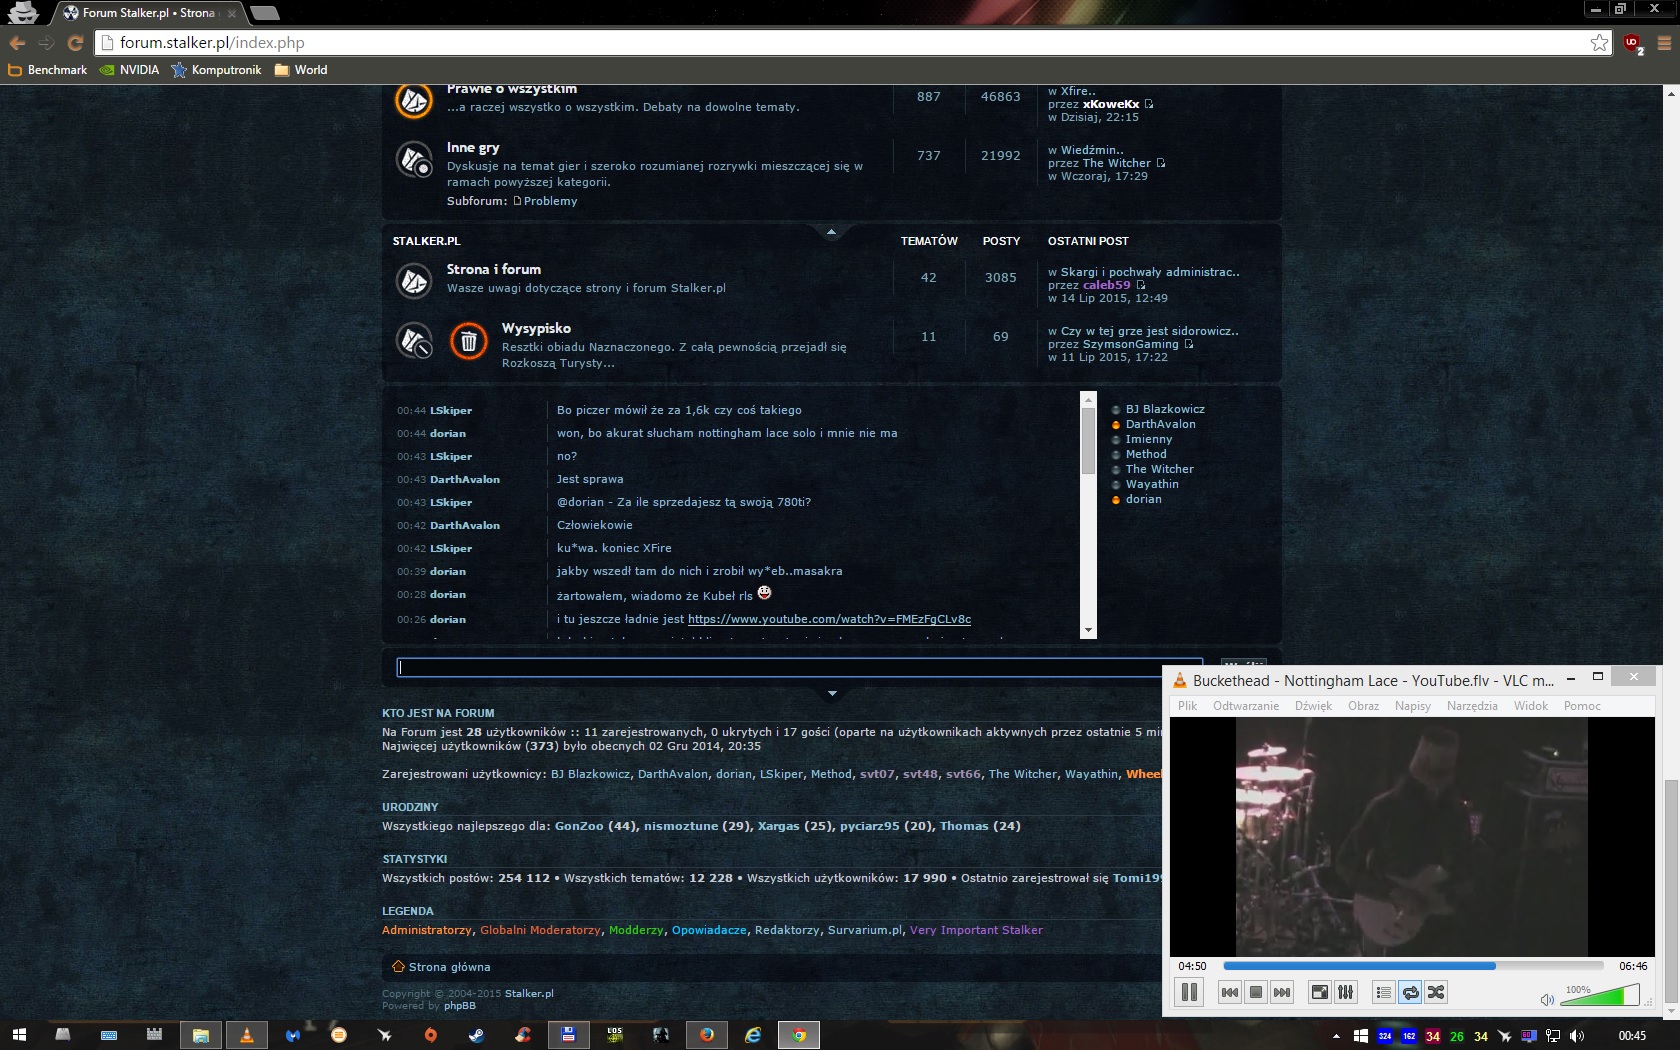This screenshot has height=1050, width=1680.
Task: Stop playback in VLC
Action: point(1256,992)
